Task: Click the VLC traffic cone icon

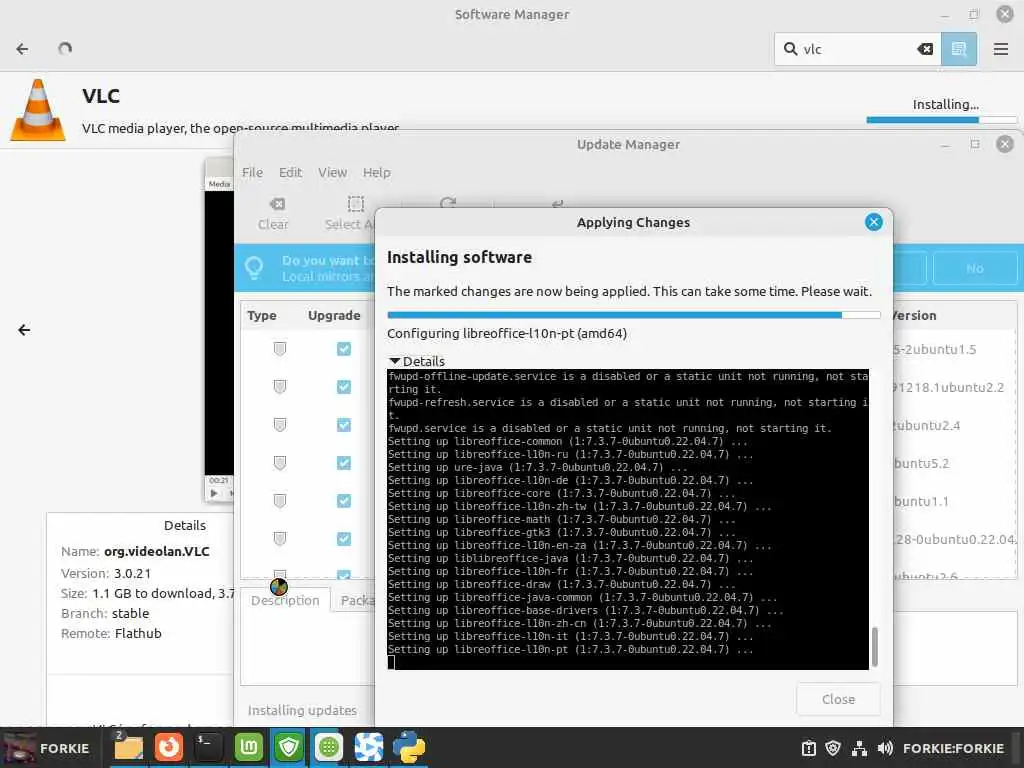Action: tap(38, 110)
